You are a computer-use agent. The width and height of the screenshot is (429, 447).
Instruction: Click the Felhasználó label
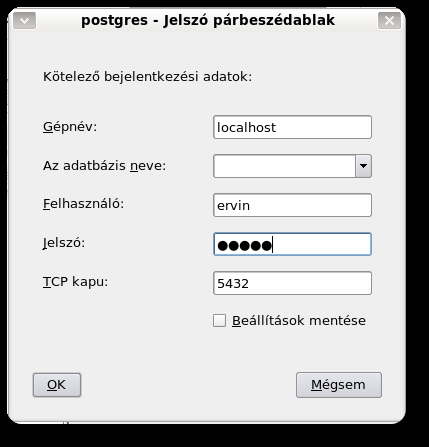tap(83, 204)
